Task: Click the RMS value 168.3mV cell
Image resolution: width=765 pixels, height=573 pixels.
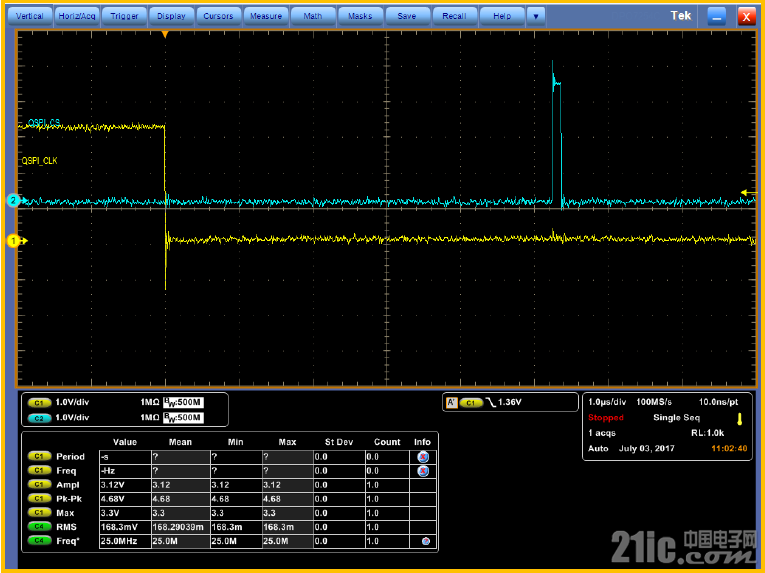Action: [125, 527]
